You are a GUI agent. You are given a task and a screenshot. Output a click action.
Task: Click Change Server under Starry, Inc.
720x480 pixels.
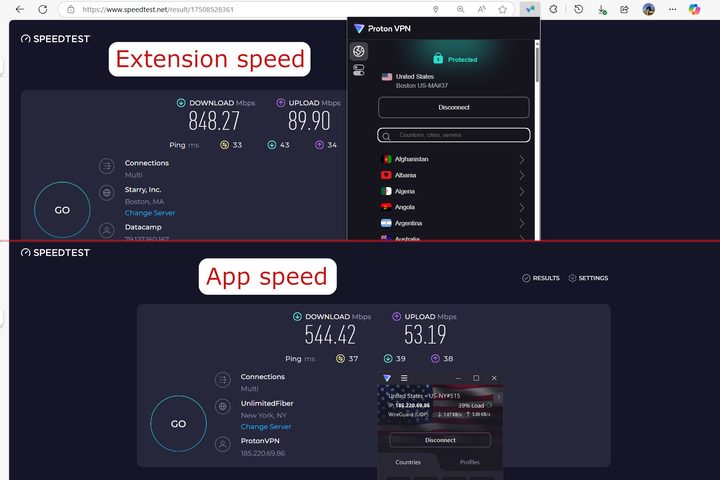click(x=150, y=213)
